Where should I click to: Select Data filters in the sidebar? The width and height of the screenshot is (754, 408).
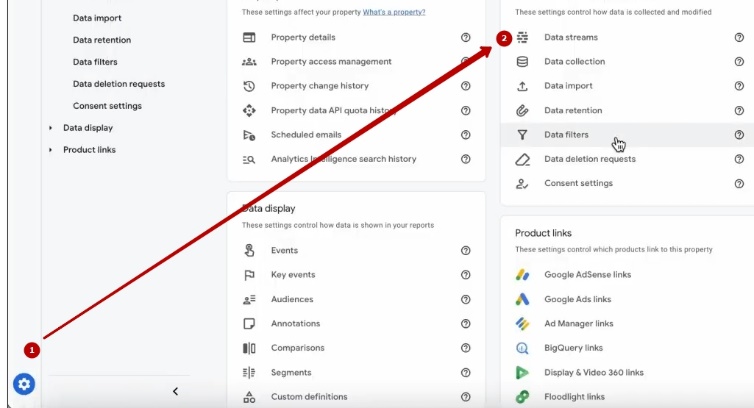[95, 62]
